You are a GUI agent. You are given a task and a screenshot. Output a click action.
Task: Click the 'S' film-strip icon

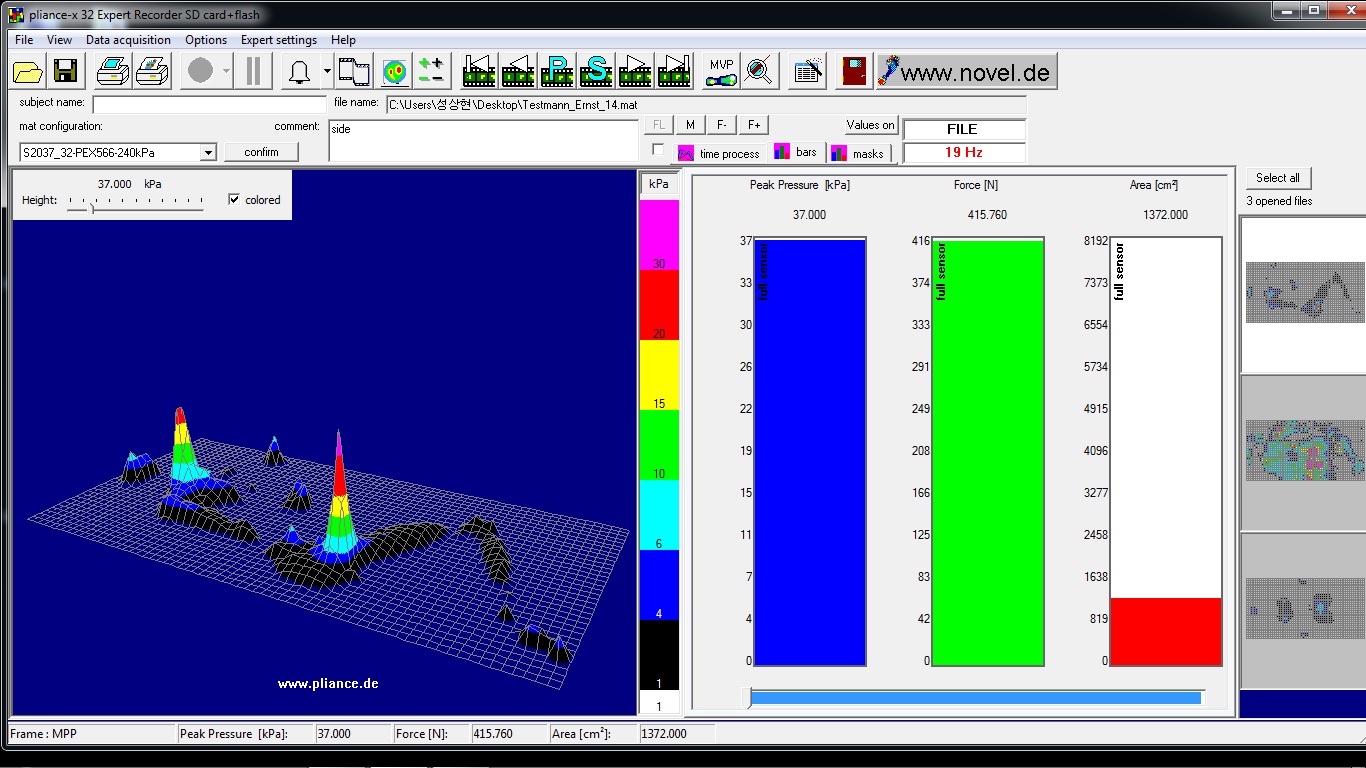point(596,71)
